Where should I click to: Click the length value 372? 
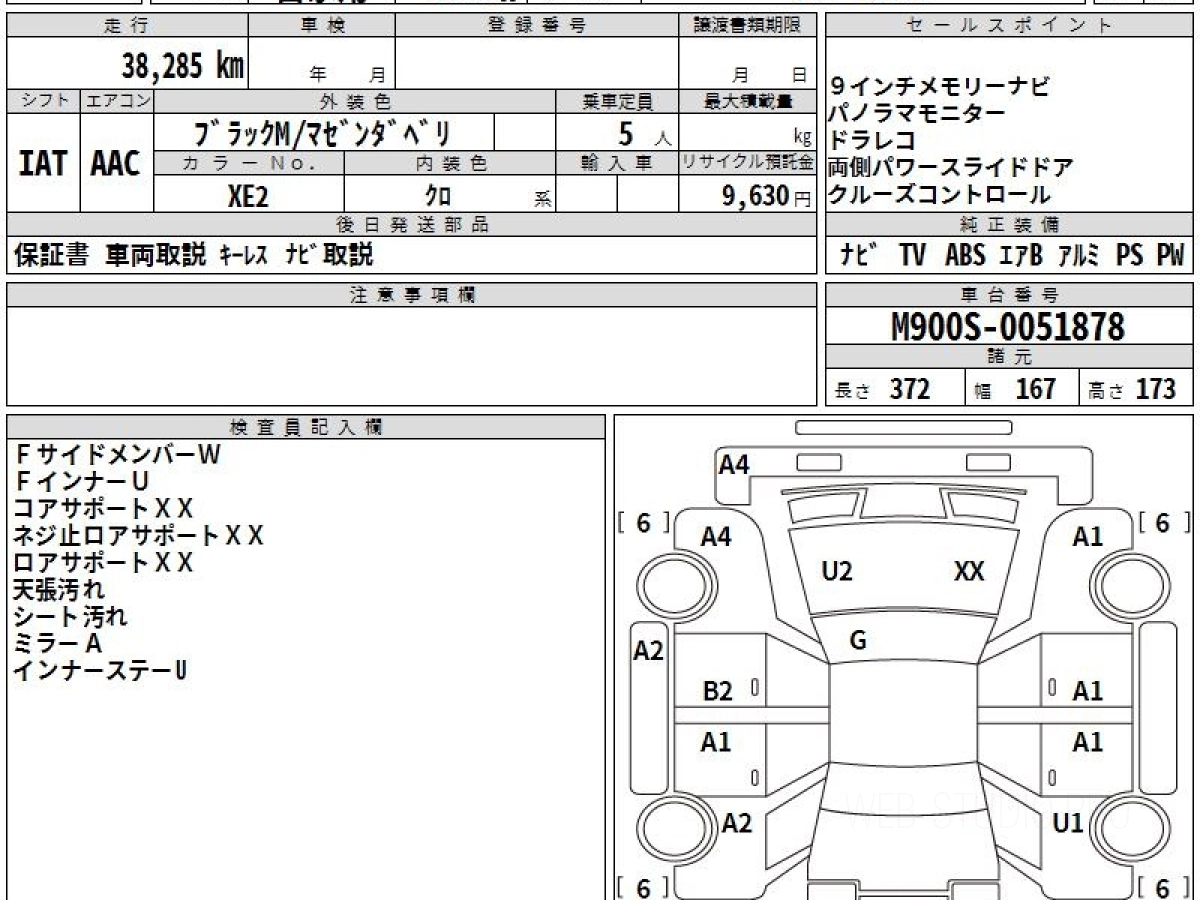pos(910,389)
